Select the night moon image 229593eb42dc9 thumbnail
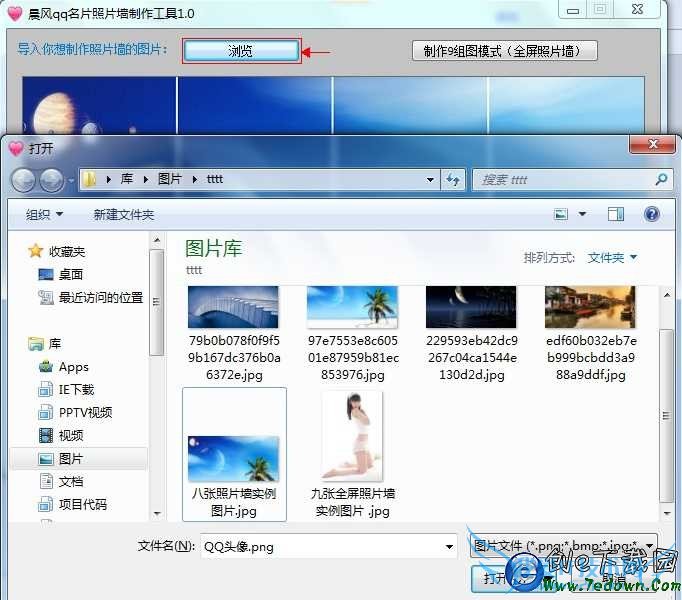This screenshot has height=600, width=682. tap(471, 307)
